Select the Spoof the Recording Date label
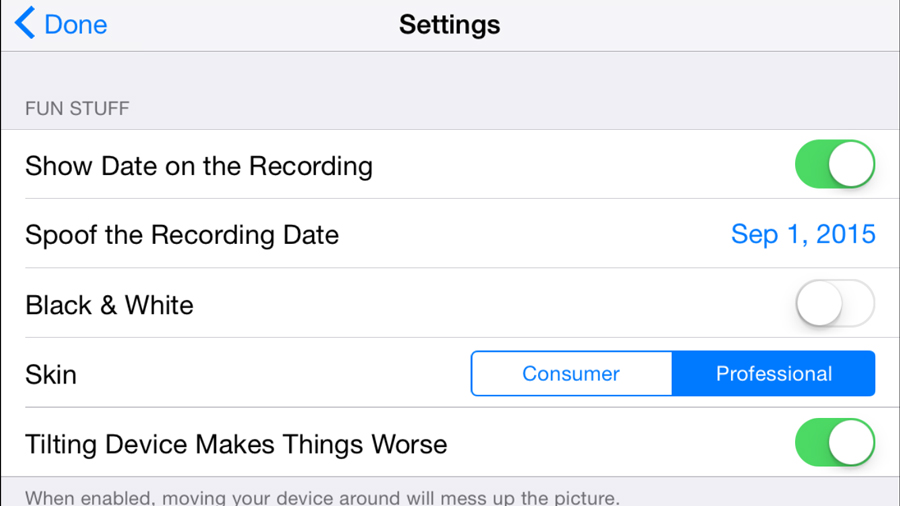This screenshot has height=506, width=900. point(181,235)
